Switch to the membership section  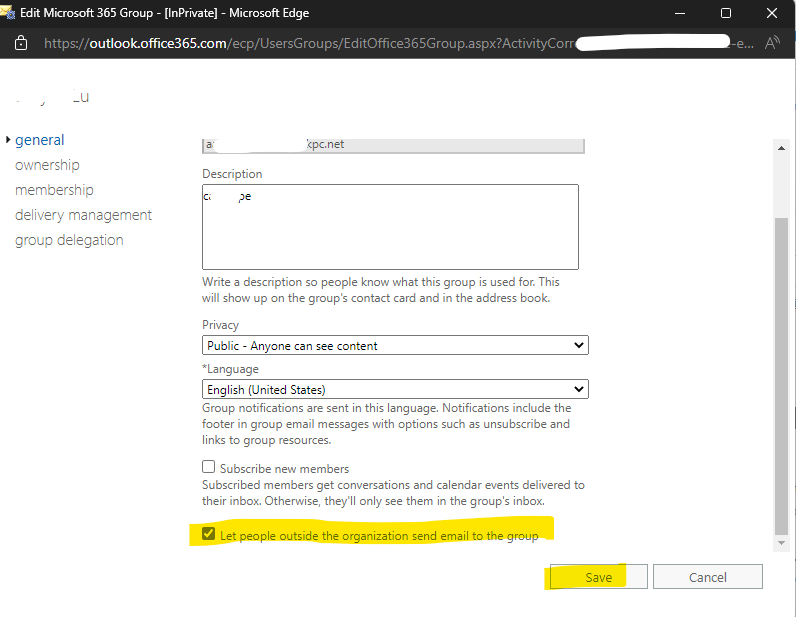pyautogui.click(x=54, y=190)
